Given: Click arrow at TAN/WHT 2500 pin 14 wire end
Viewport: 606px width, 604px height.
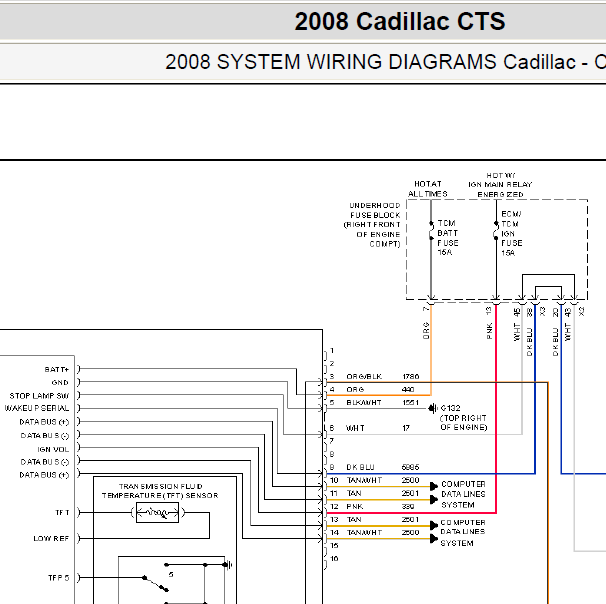Looking at the screenshot, I should coord(434,539).
